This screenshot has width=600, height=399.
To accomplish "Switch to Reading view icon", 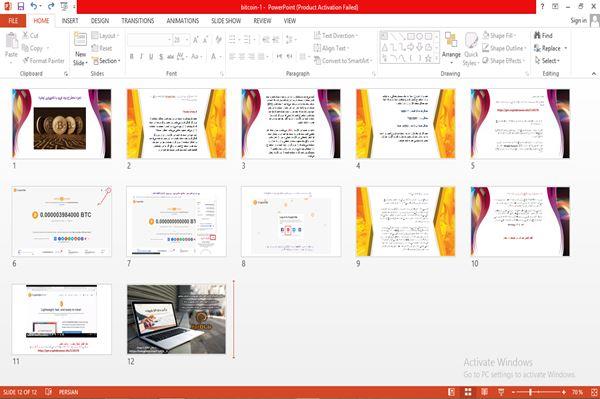I will tap(484, 392).
